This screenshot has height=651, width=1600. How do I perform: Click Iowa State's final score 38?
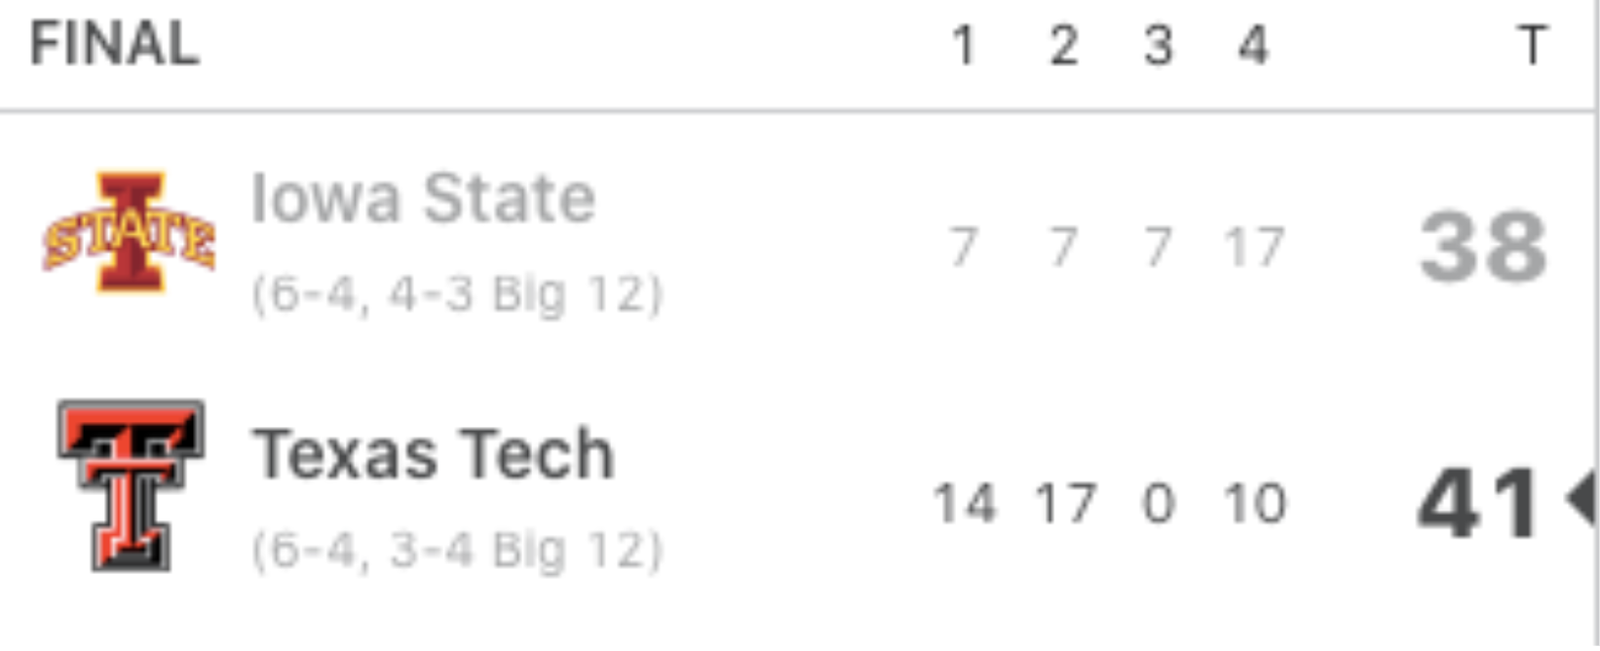pyautogui.click(x=1484, y=247)
